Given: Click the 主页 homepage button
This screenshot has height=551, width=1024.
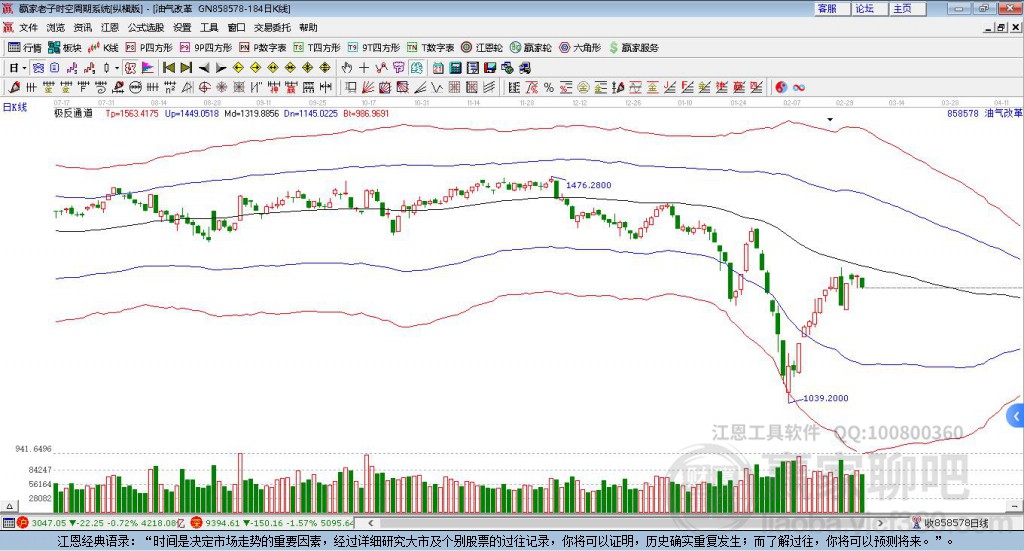Looking at the screenshot, I should 907,8.
